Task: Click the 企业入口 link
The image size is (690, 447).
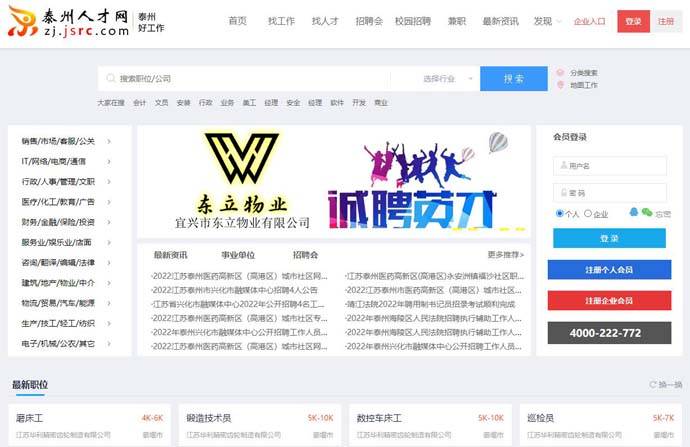Action: point(590,21)
